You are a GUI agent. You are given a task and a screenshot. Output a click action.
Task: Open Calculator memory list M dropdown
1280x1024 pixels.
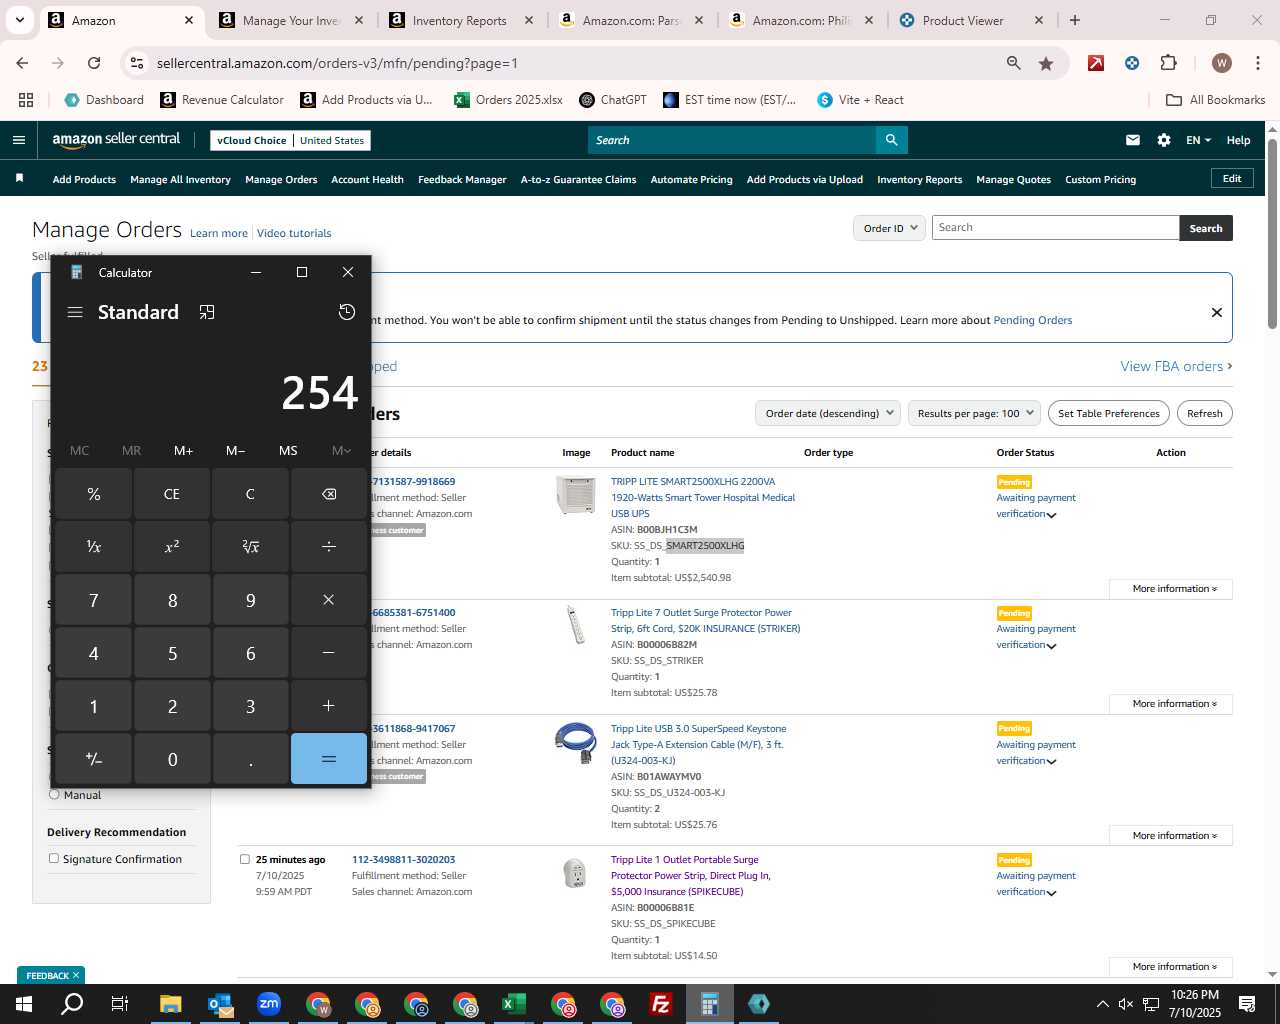[341, 451]
